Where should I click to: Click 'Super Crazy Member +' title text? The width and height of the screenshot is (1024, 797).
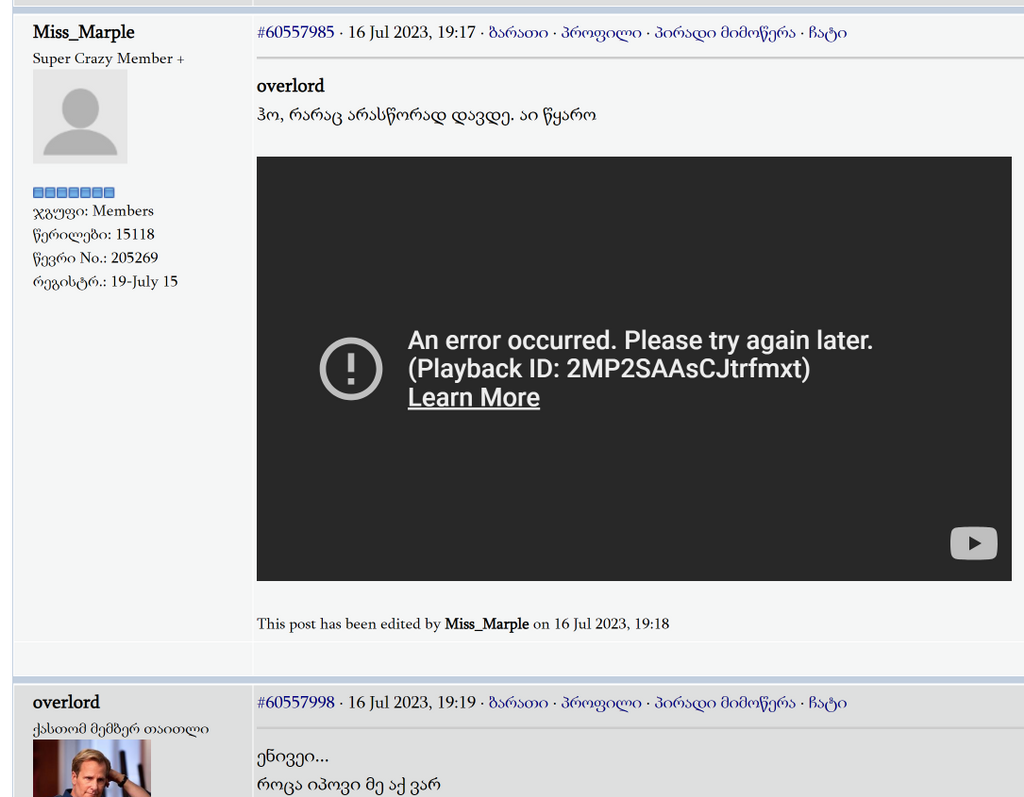click(108, 59)
